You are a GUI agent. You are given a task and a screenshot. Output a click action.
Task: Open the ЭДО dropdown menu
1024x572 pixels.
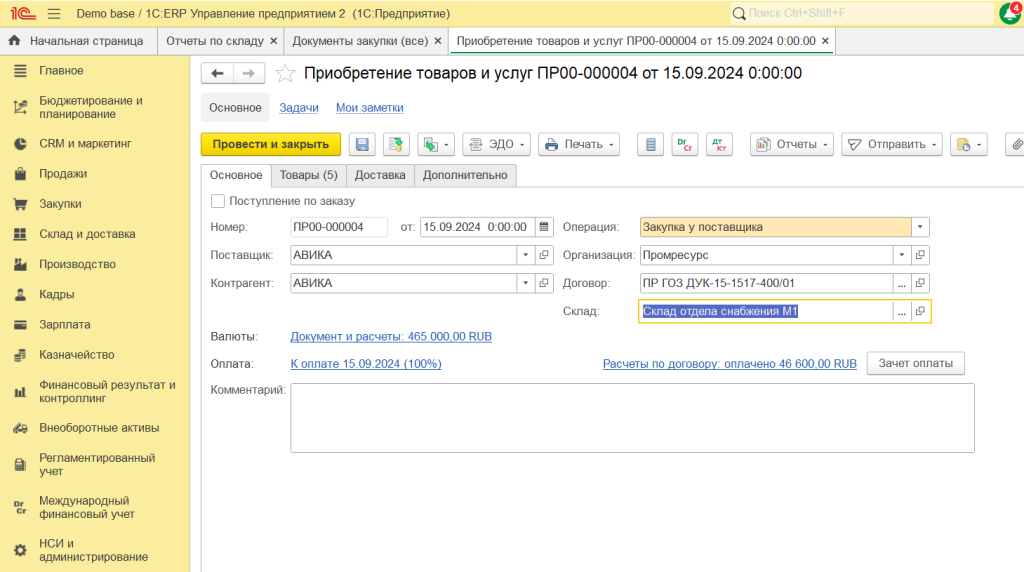(496, 144)
